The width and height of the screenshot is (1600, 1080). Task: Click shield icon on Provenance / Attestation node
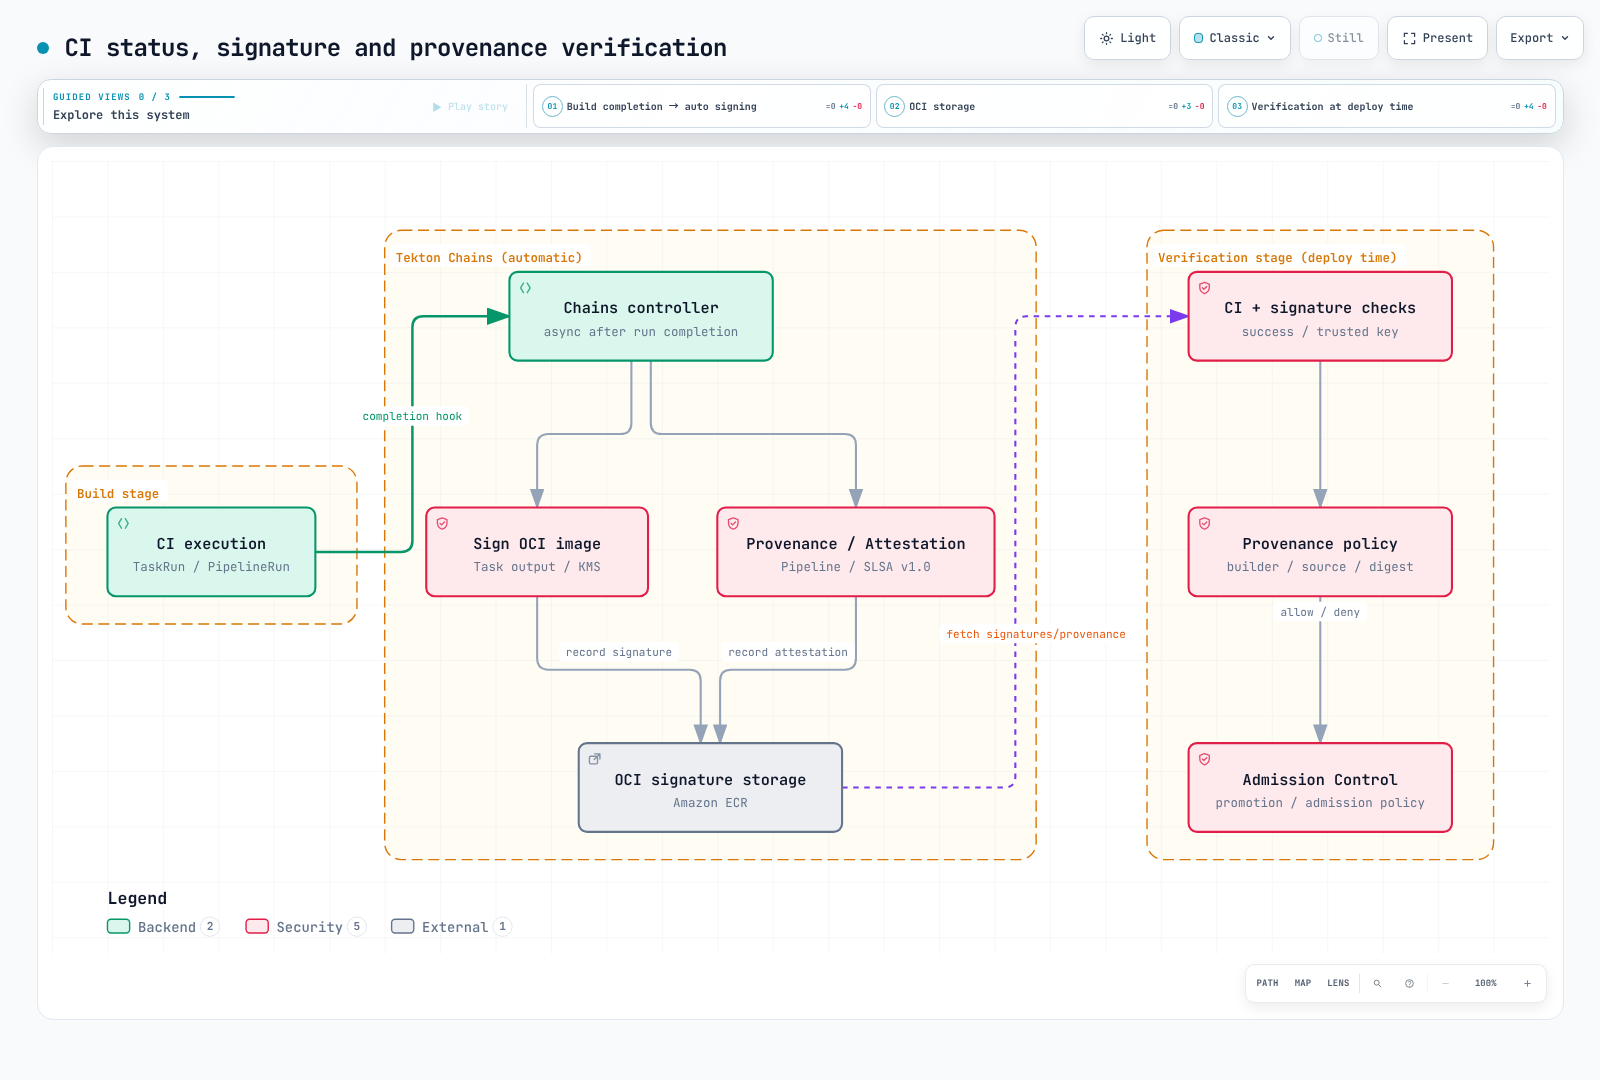733,523
